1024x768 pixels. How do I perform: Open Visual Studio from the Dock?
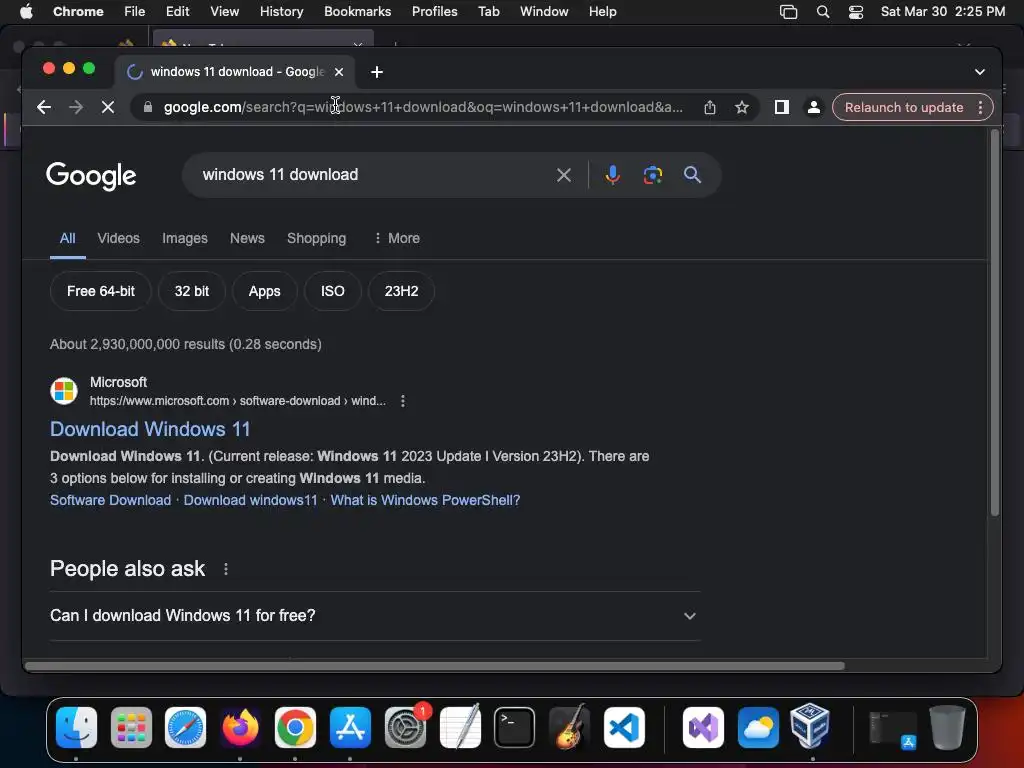point(703,727)
